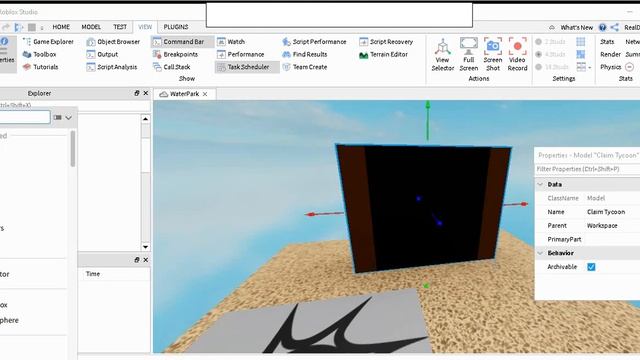Switch to the TEST ribbon tab
This screenshot has height=360, width=640.
pos(120,27)
